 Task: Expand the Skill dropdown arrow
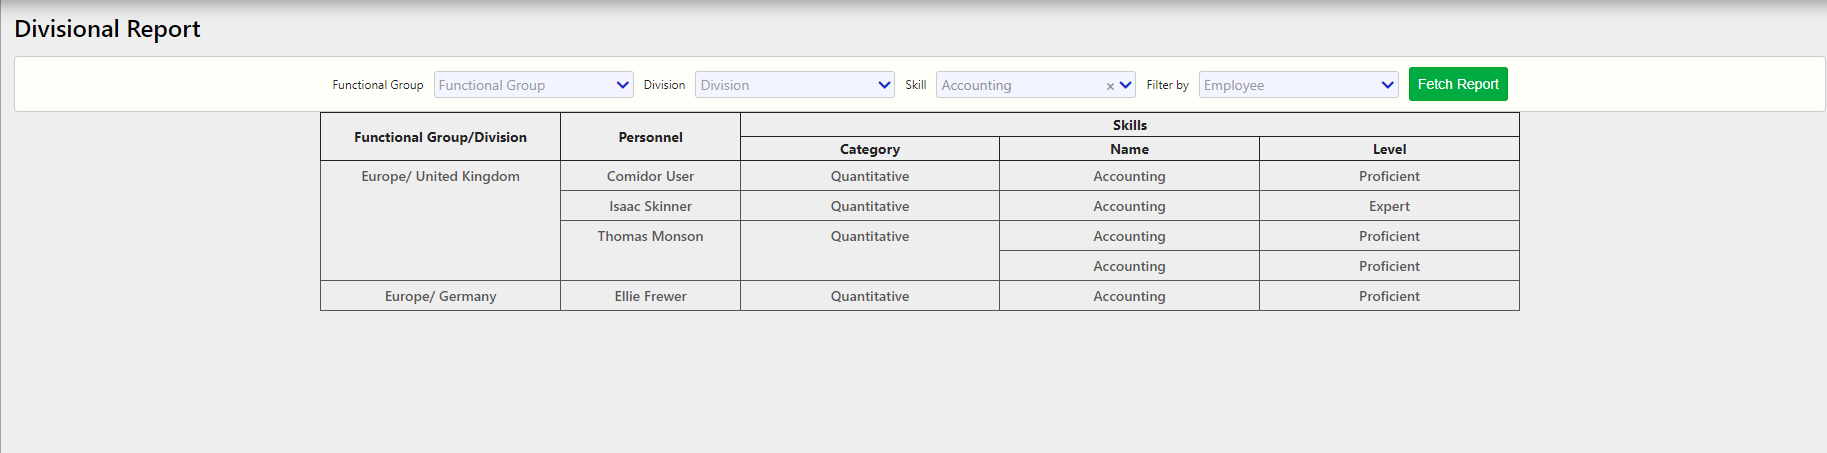coord(1126,85)
